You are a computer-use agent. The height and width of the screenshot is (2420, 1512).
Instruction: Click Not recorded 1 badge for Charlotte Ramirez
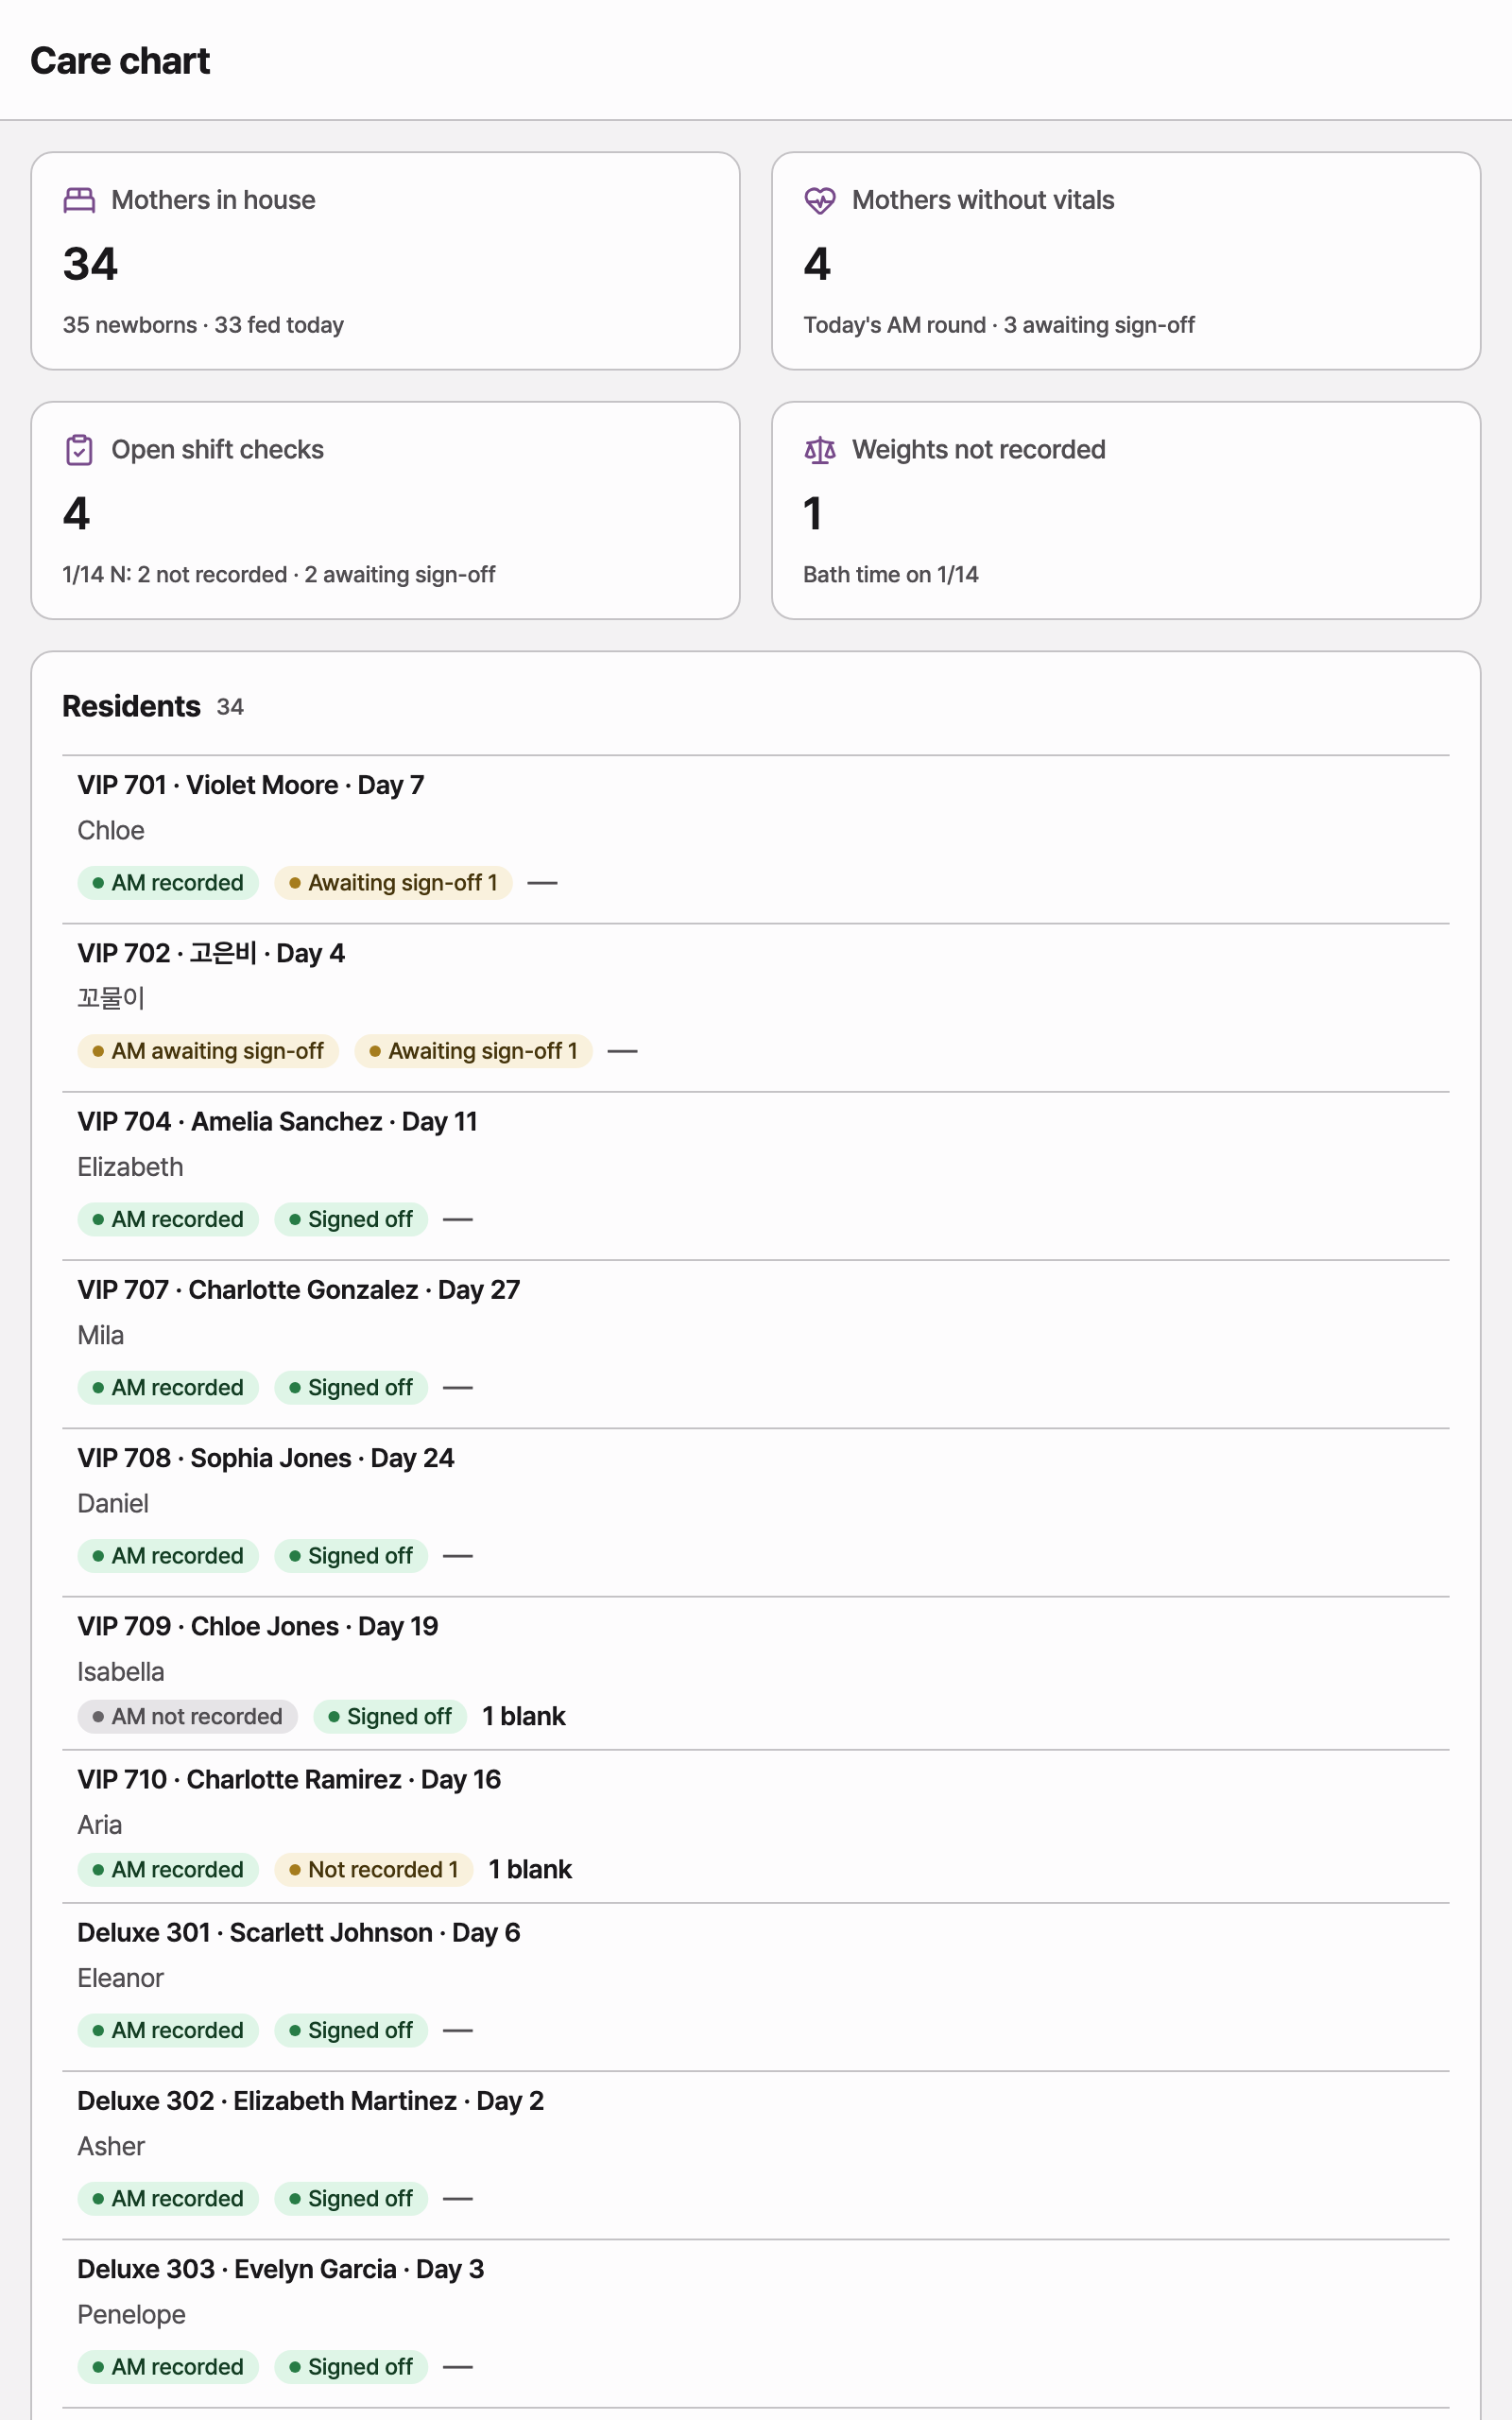click(x=374, y=1870)
